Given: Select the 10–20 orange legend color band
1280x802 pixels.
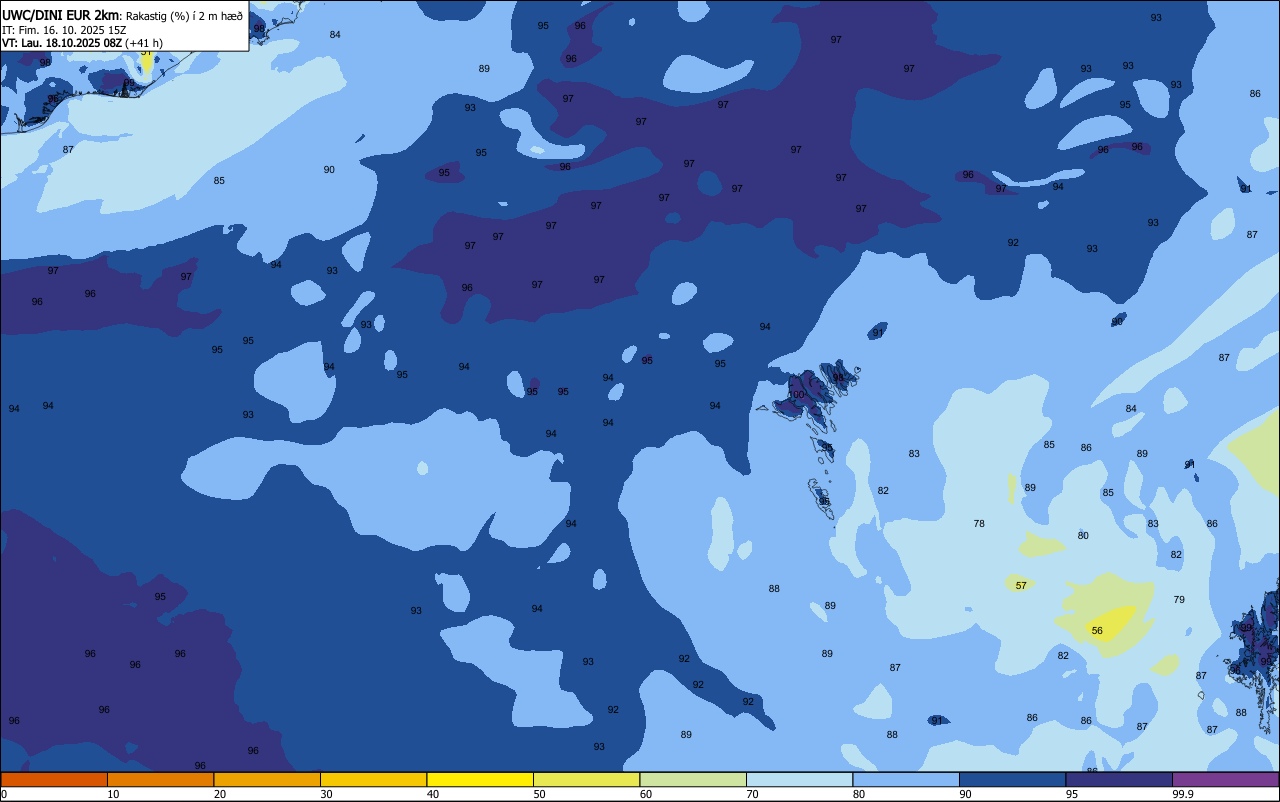Looking at the screenshot, I should 160,779.
